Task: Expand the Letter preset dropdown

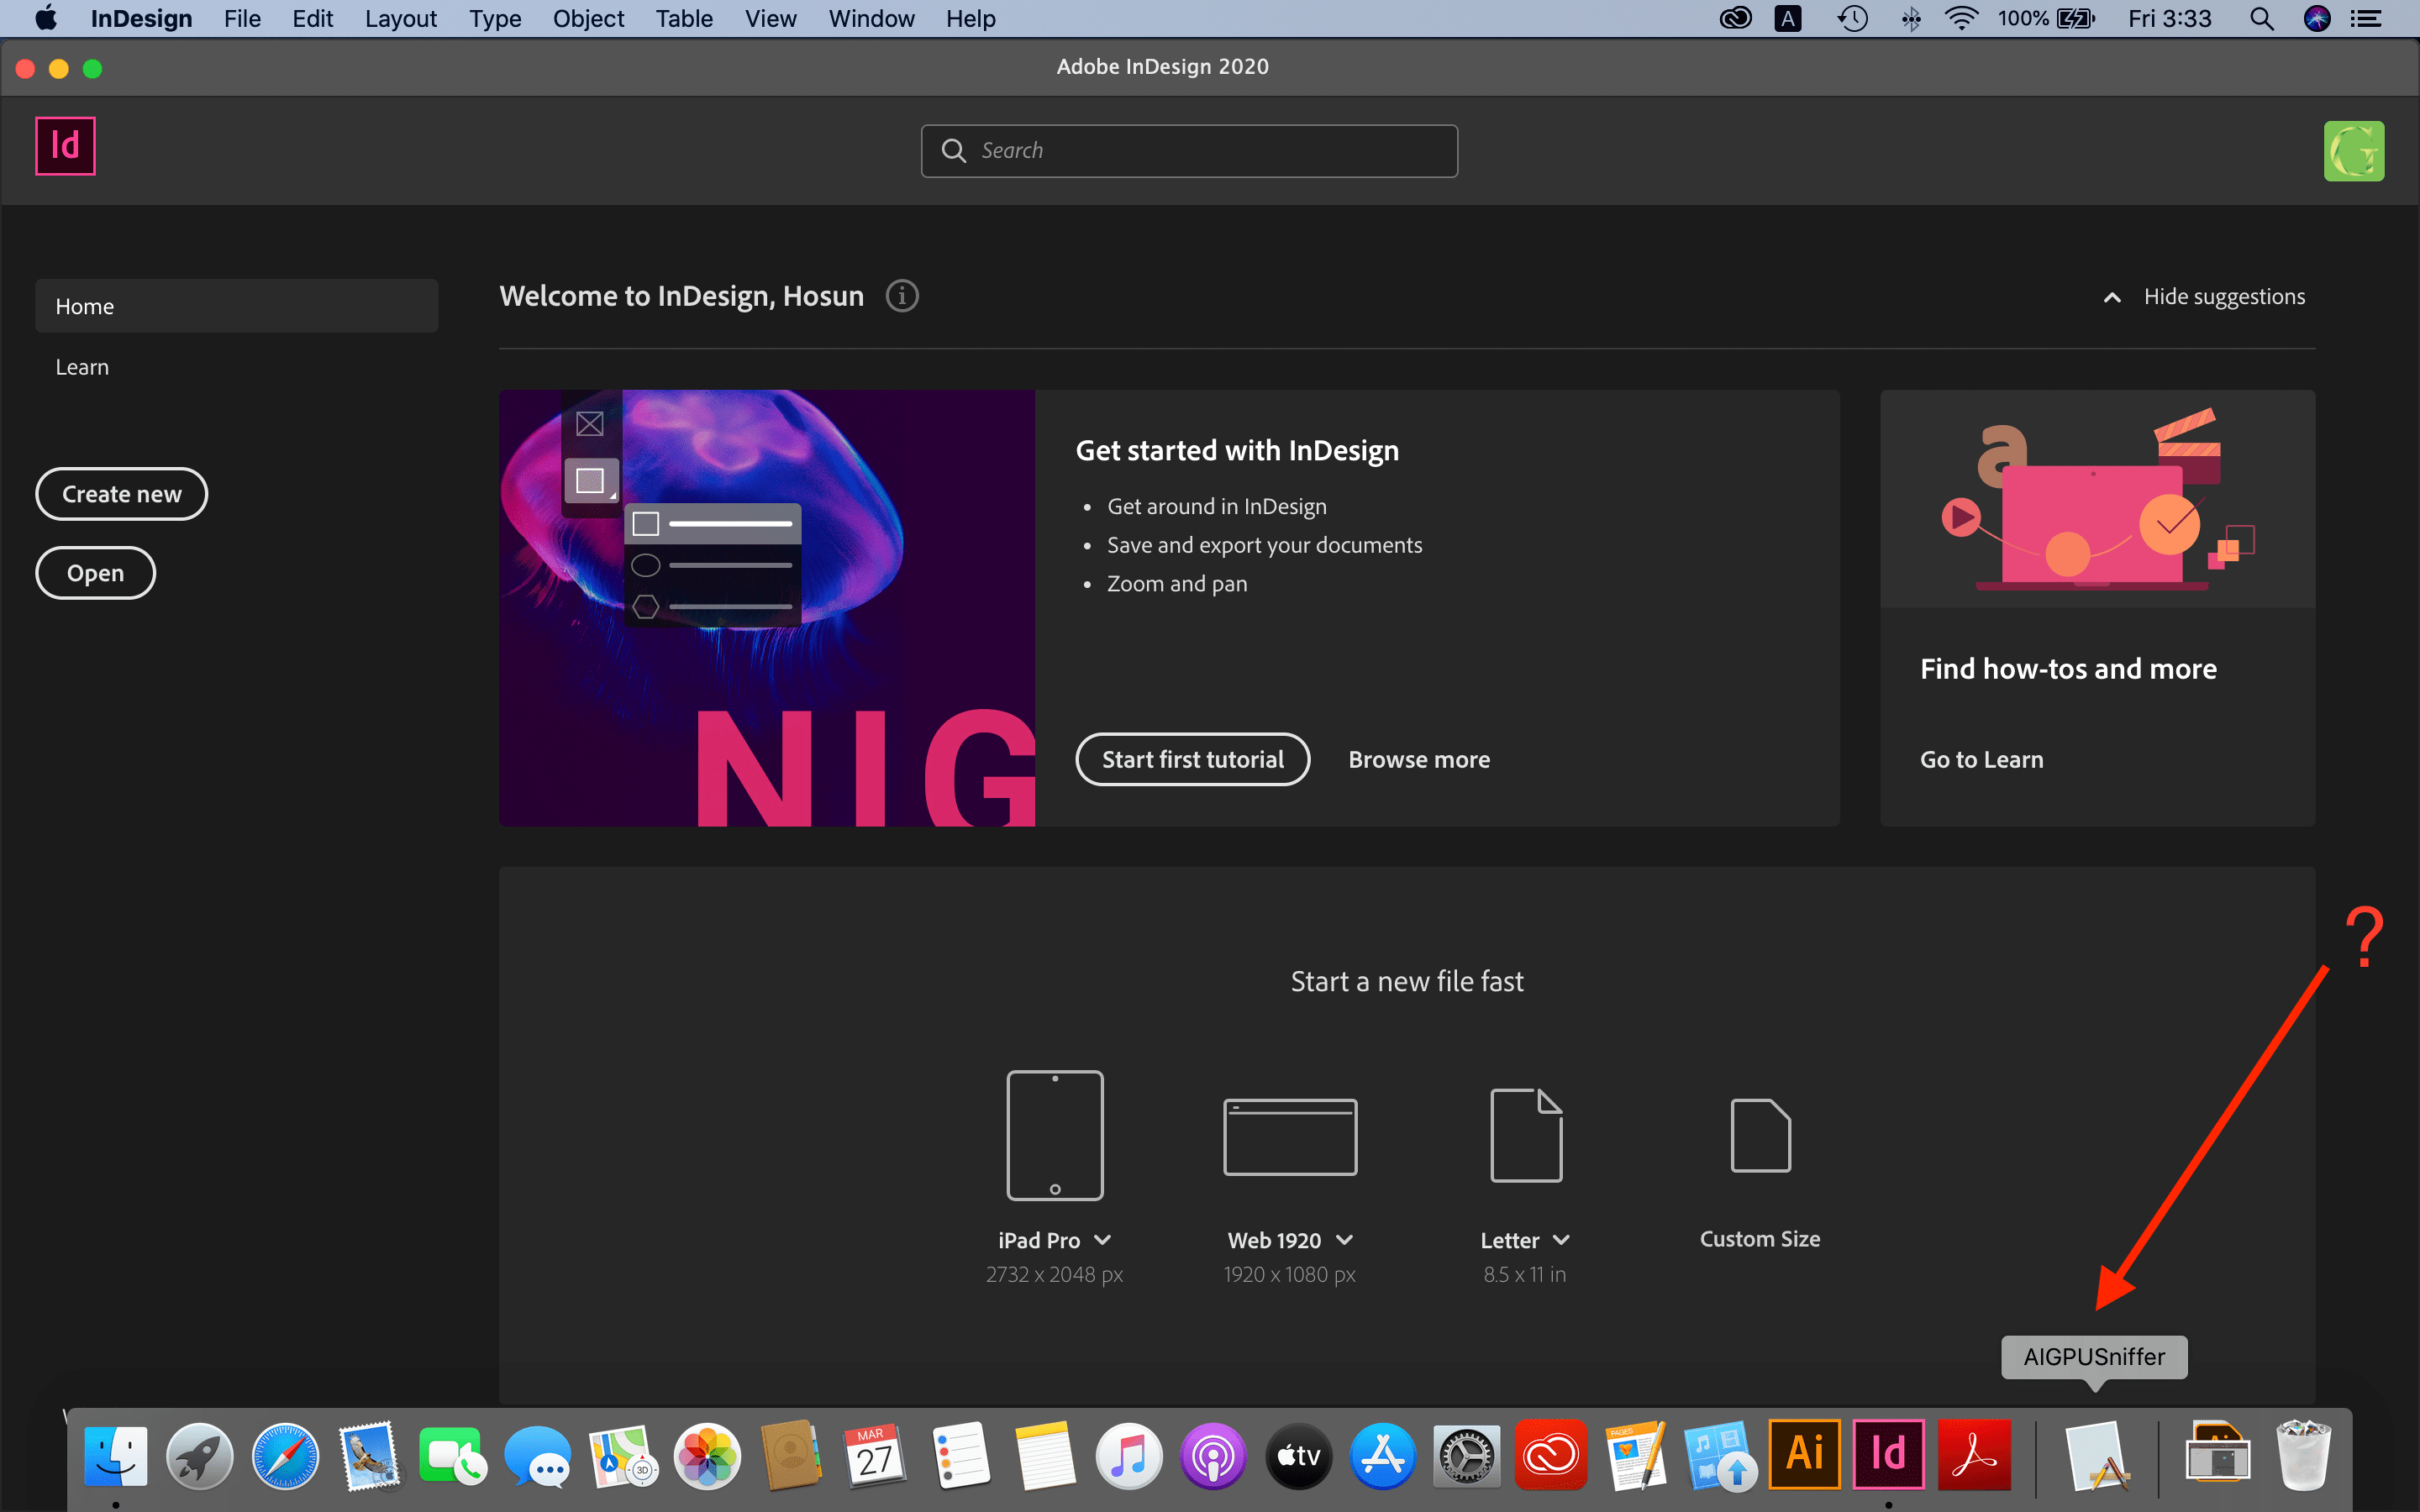Action: [x=1562, y=1239]
